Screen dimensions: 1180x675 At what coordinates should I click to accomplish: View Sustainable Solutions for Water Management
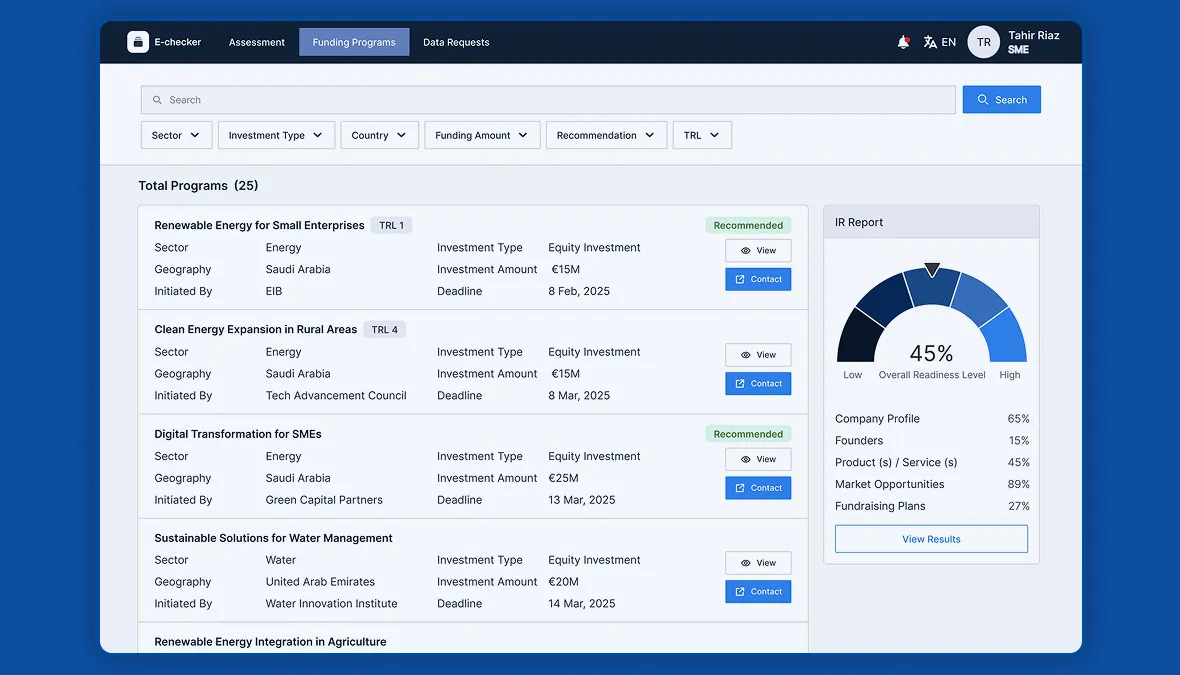pos(758,563)
